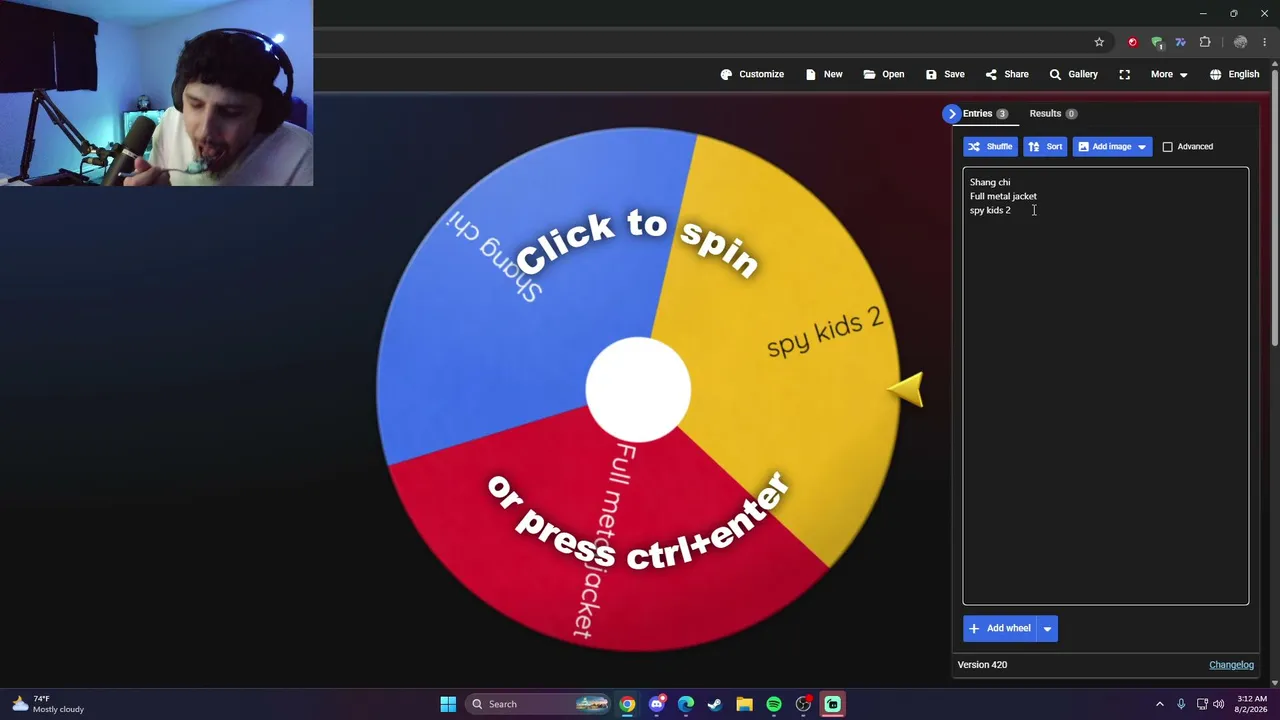
Task: Open Spotify from the taskbar
Action: (x=774, y=704)
